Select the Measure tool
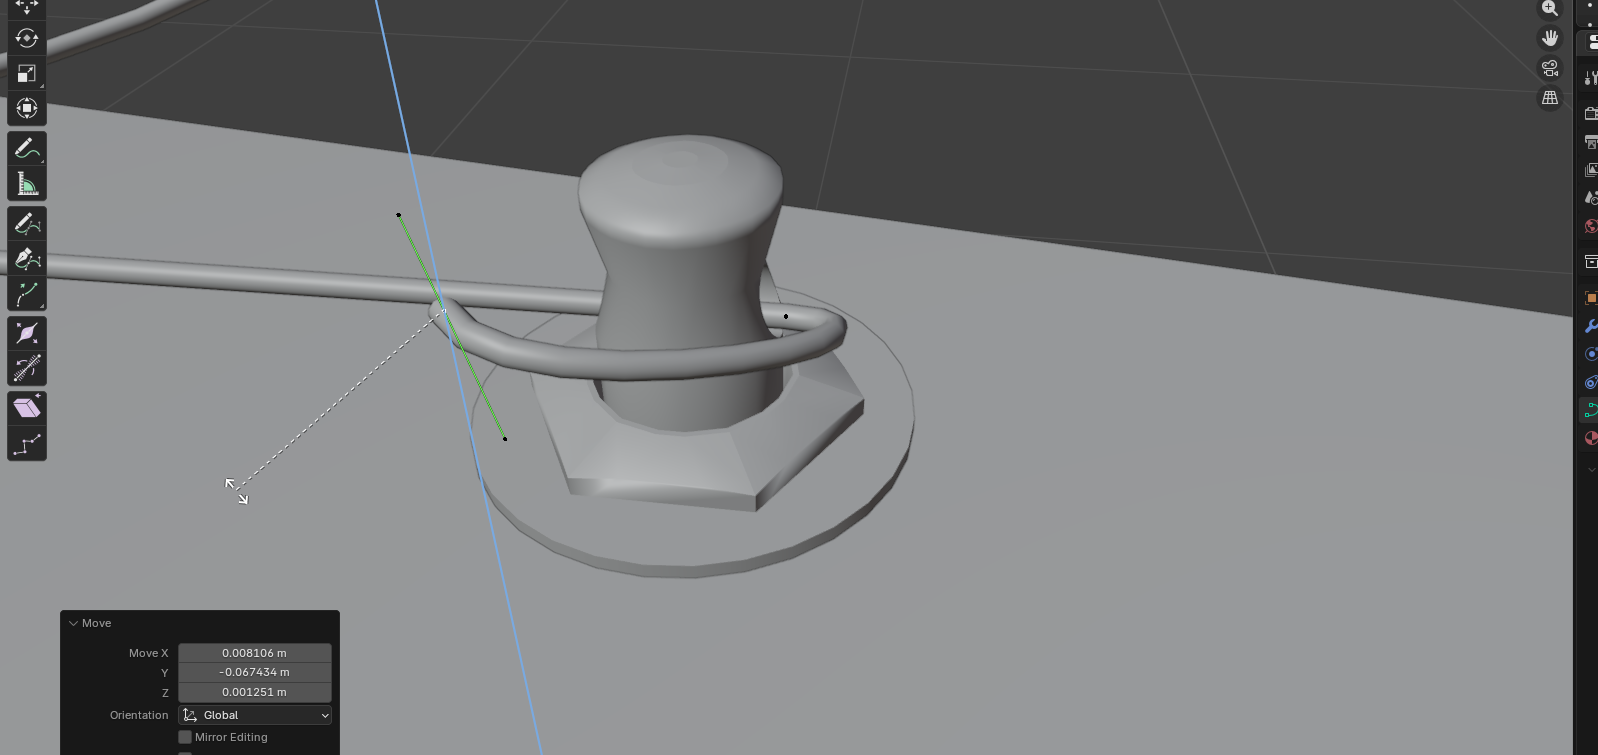The width and height of the screenshot is (1598, 755). [x=27, y=184]
